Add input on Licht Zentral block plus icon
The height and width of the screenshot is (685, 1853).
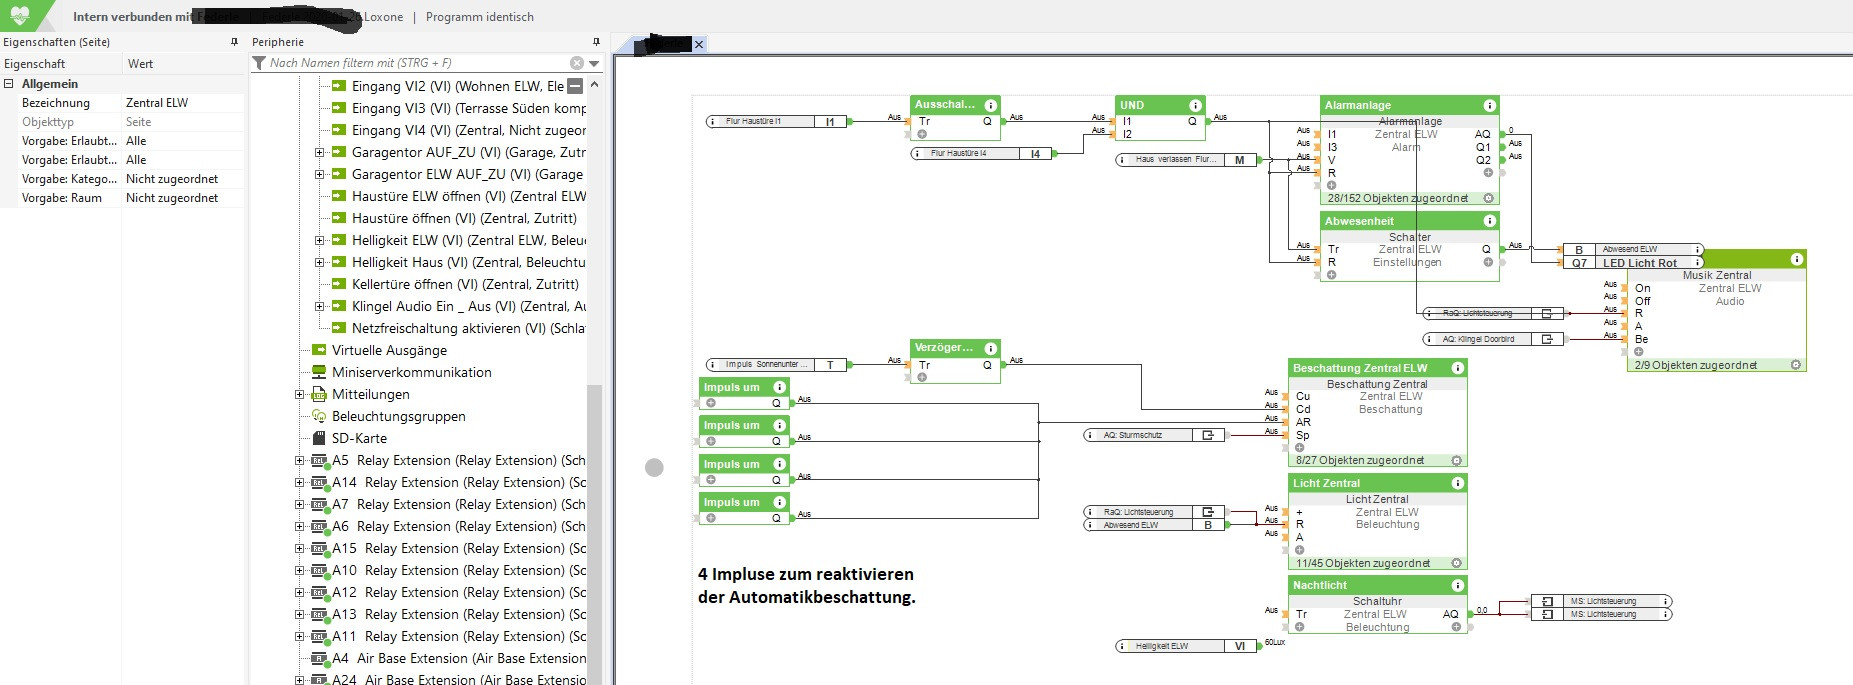click(1299, 550)
